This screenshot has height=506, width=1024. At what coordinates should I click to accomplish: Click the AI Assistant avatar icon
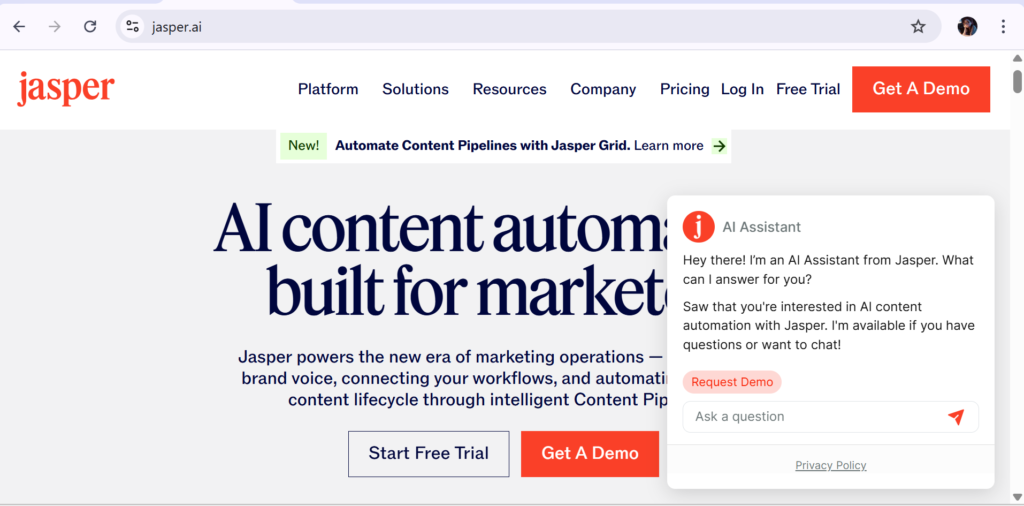click(x=699, y=227)
